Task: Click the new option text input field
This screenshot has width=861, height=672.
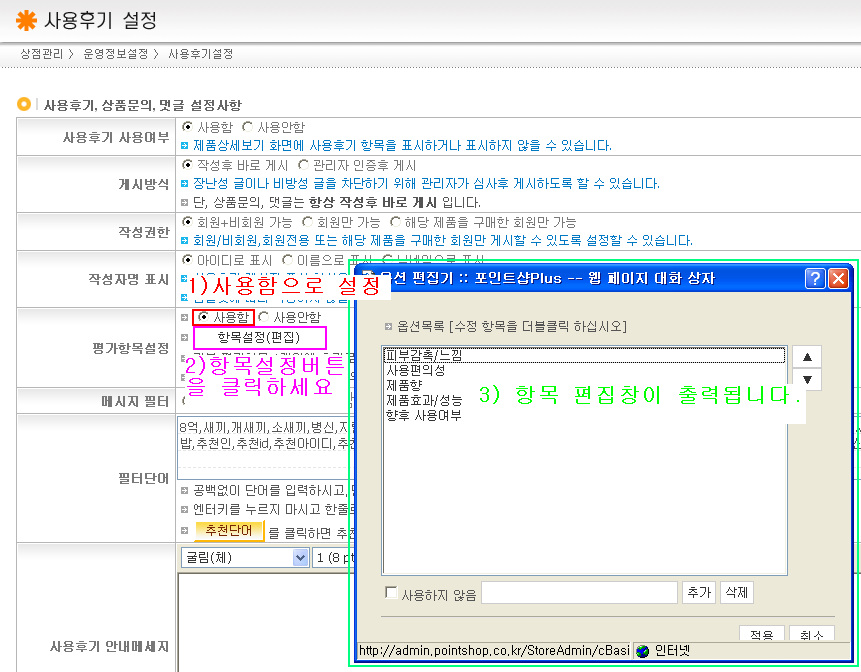Action: coord(579,593)
